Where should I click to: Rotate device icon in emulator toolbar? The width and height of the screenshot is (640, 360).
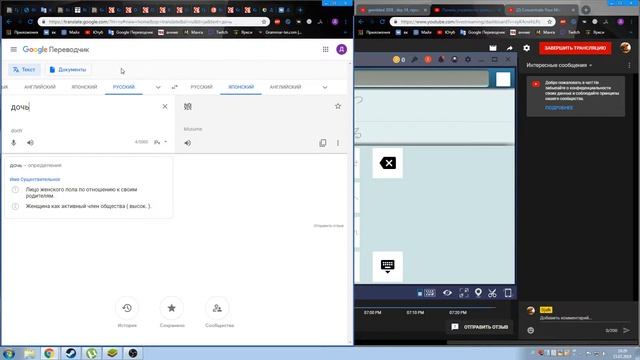508,293
